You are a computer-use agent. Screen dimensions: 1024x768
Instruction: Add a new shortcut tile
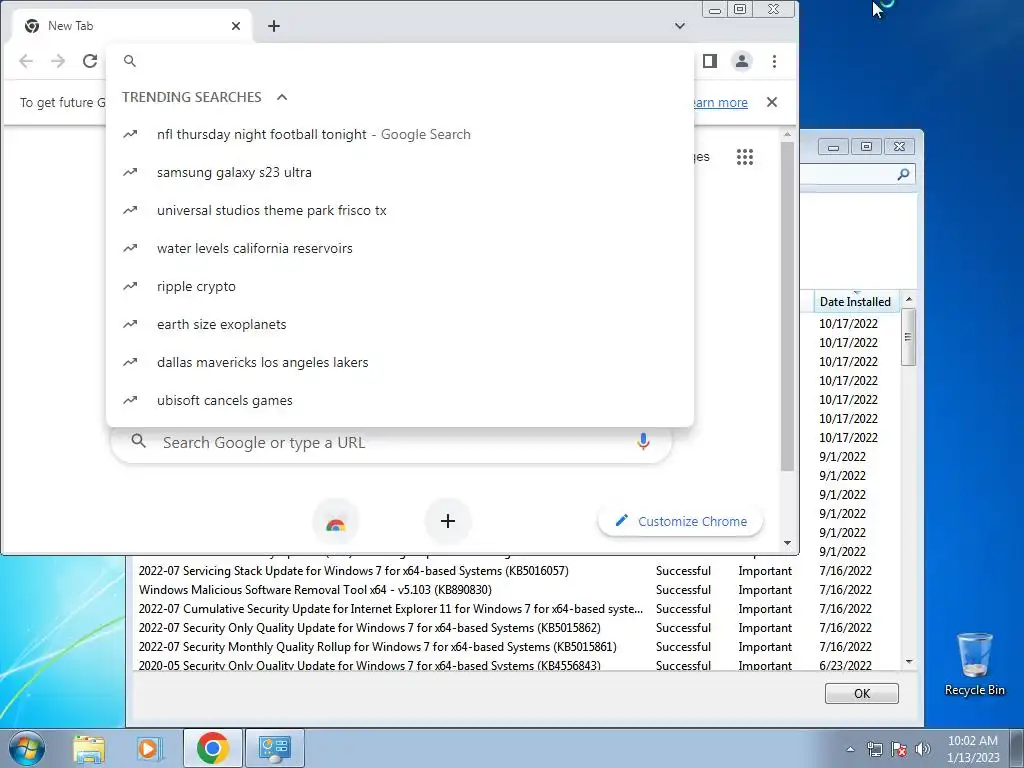point(448,521)
